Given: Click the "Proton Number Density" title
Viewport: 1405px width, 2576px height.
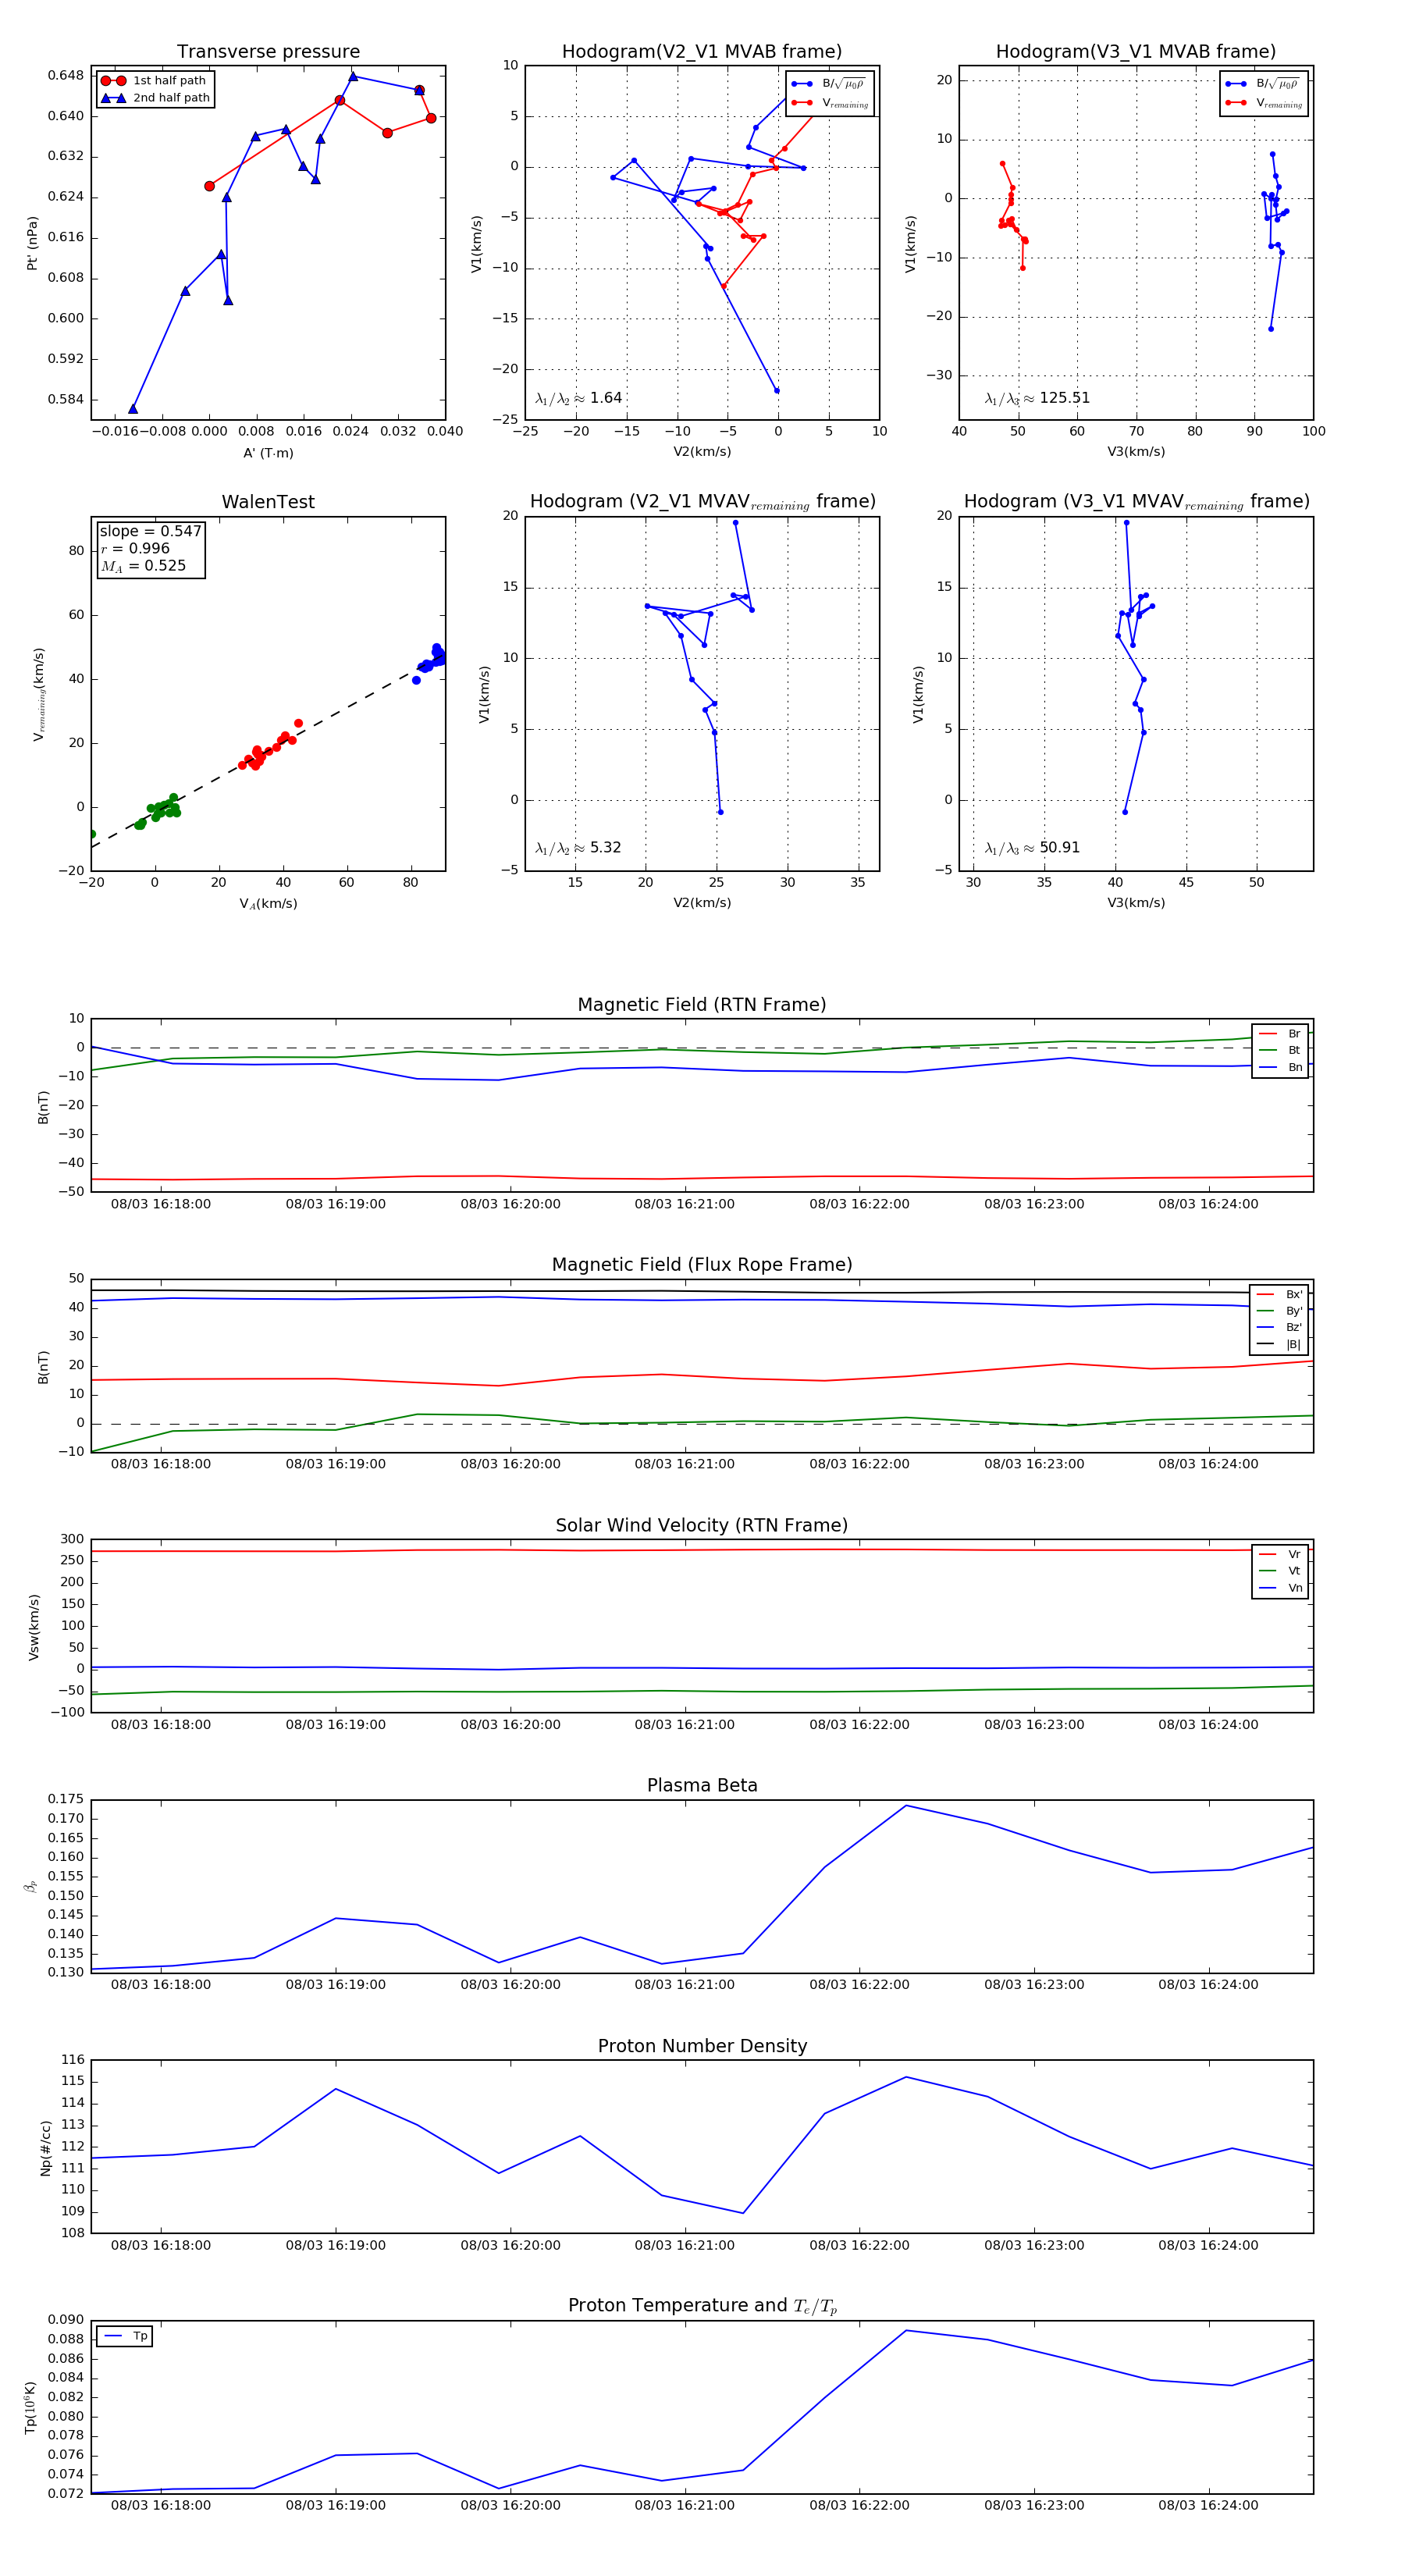Looking at the screenshot, I should (702, 2046).
